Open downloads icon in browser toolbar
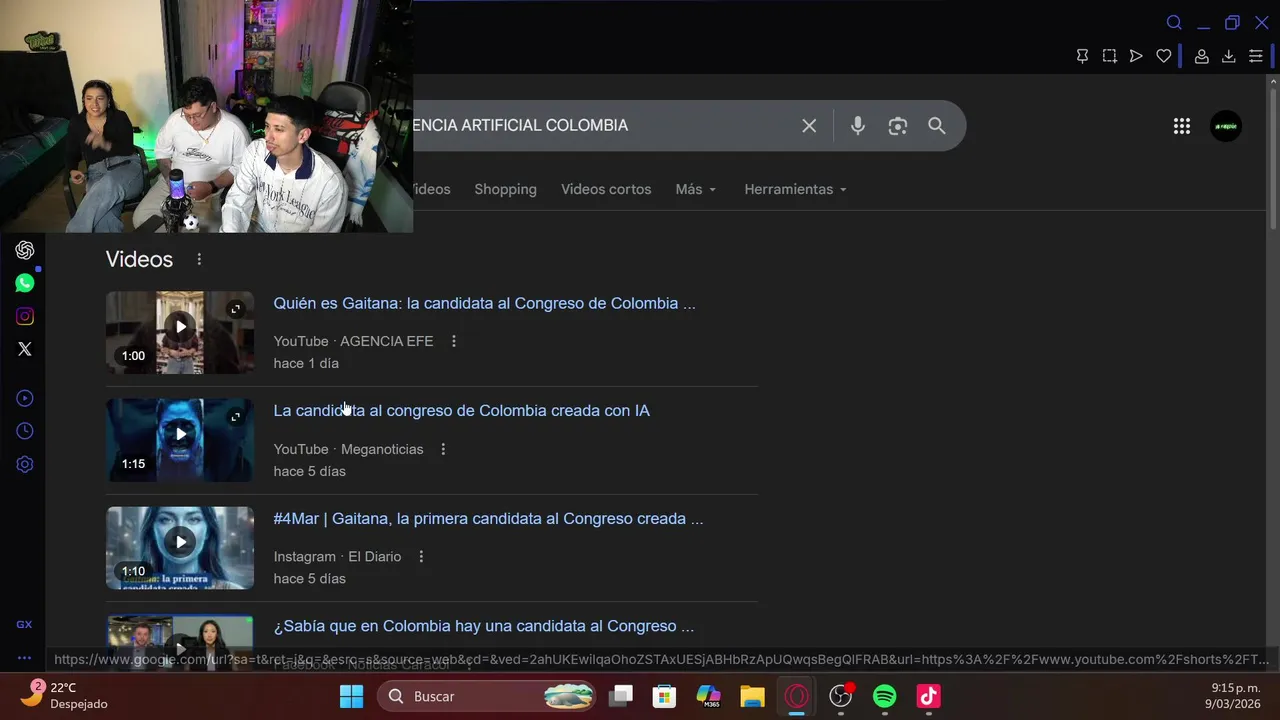The image size is (1280, 720). [x=1229, y=56]
